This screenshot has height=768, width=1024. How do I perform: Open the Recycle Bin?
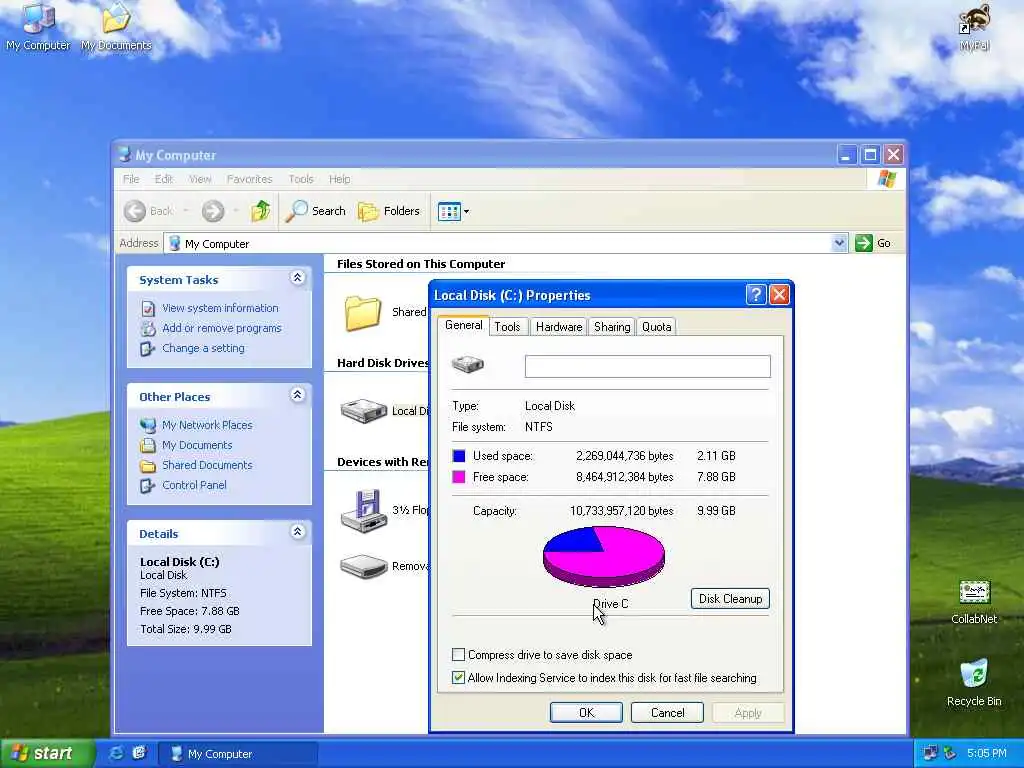[x=974, y=682]
